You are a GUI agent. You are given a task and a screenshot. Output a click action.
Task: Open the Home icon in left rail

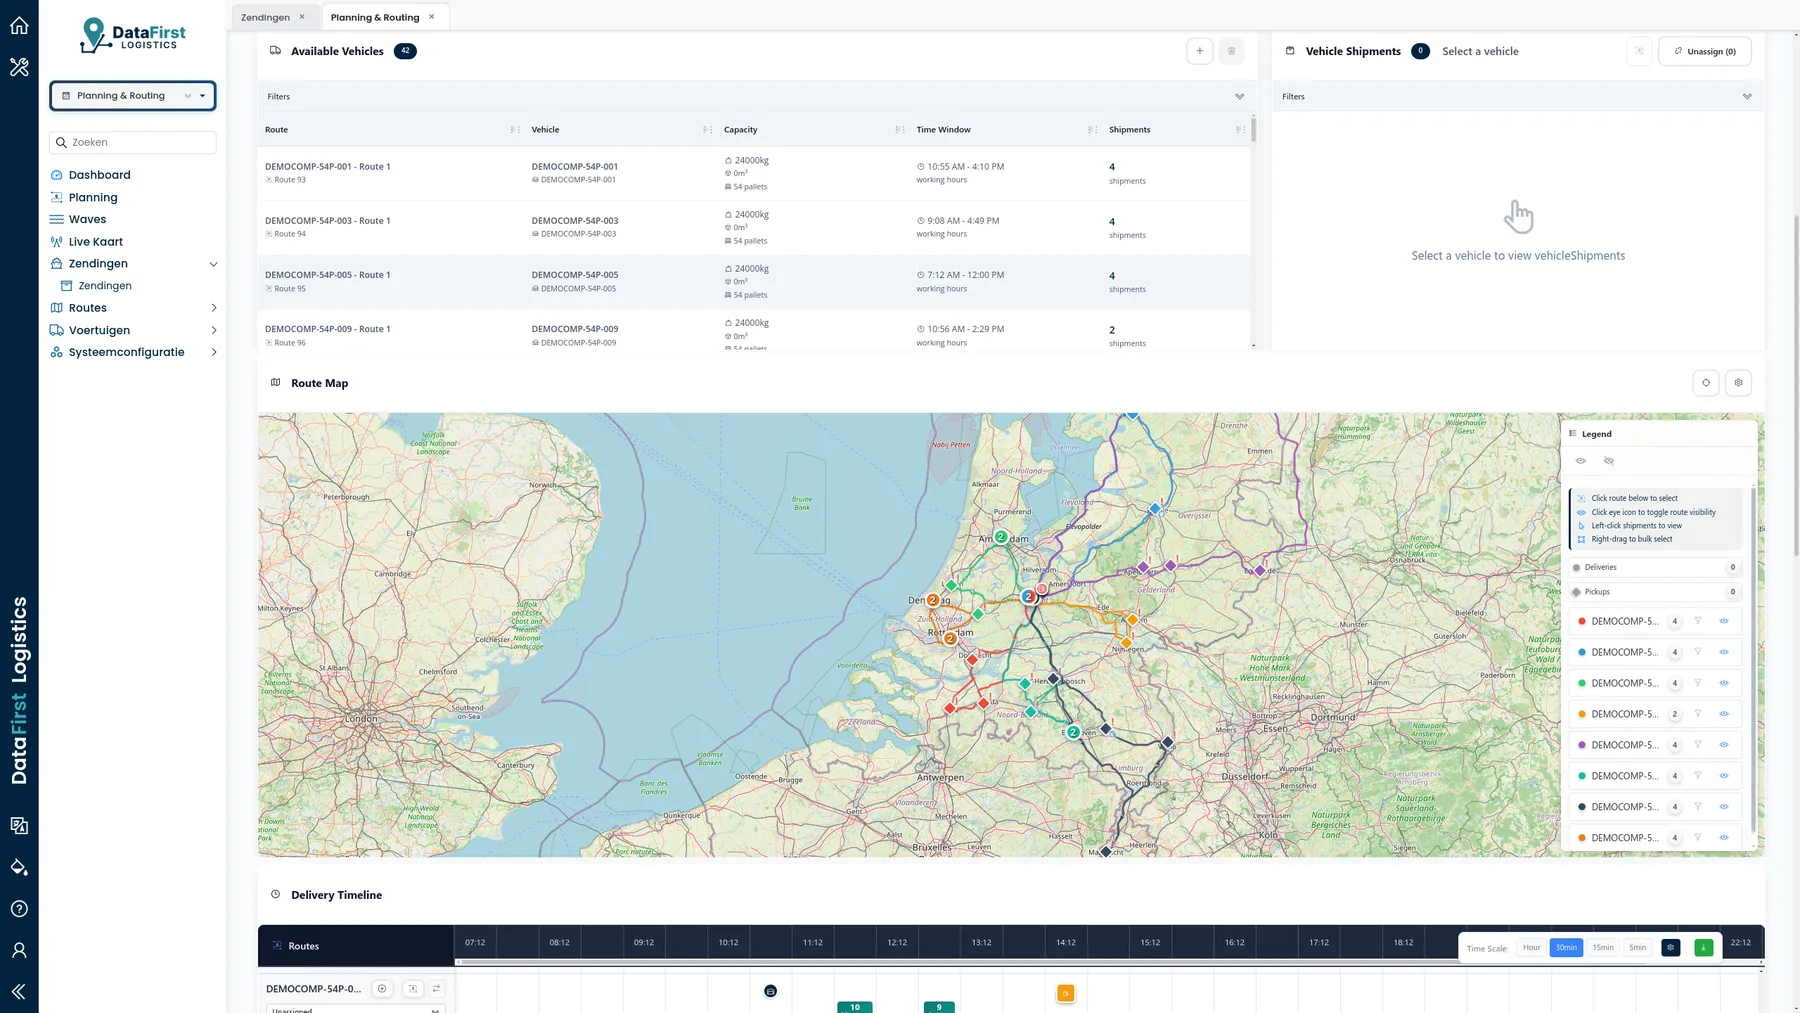[19, 26]
